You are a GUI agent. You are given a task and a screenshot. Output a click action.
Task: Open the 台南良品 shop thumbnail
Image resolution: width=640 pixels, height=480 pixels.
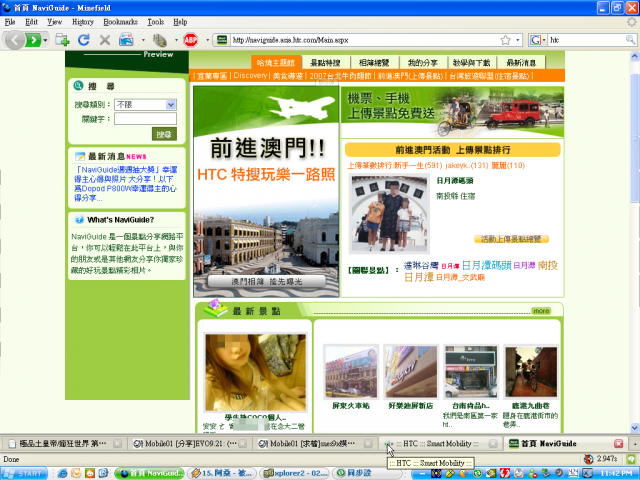(x=471, y=372)
